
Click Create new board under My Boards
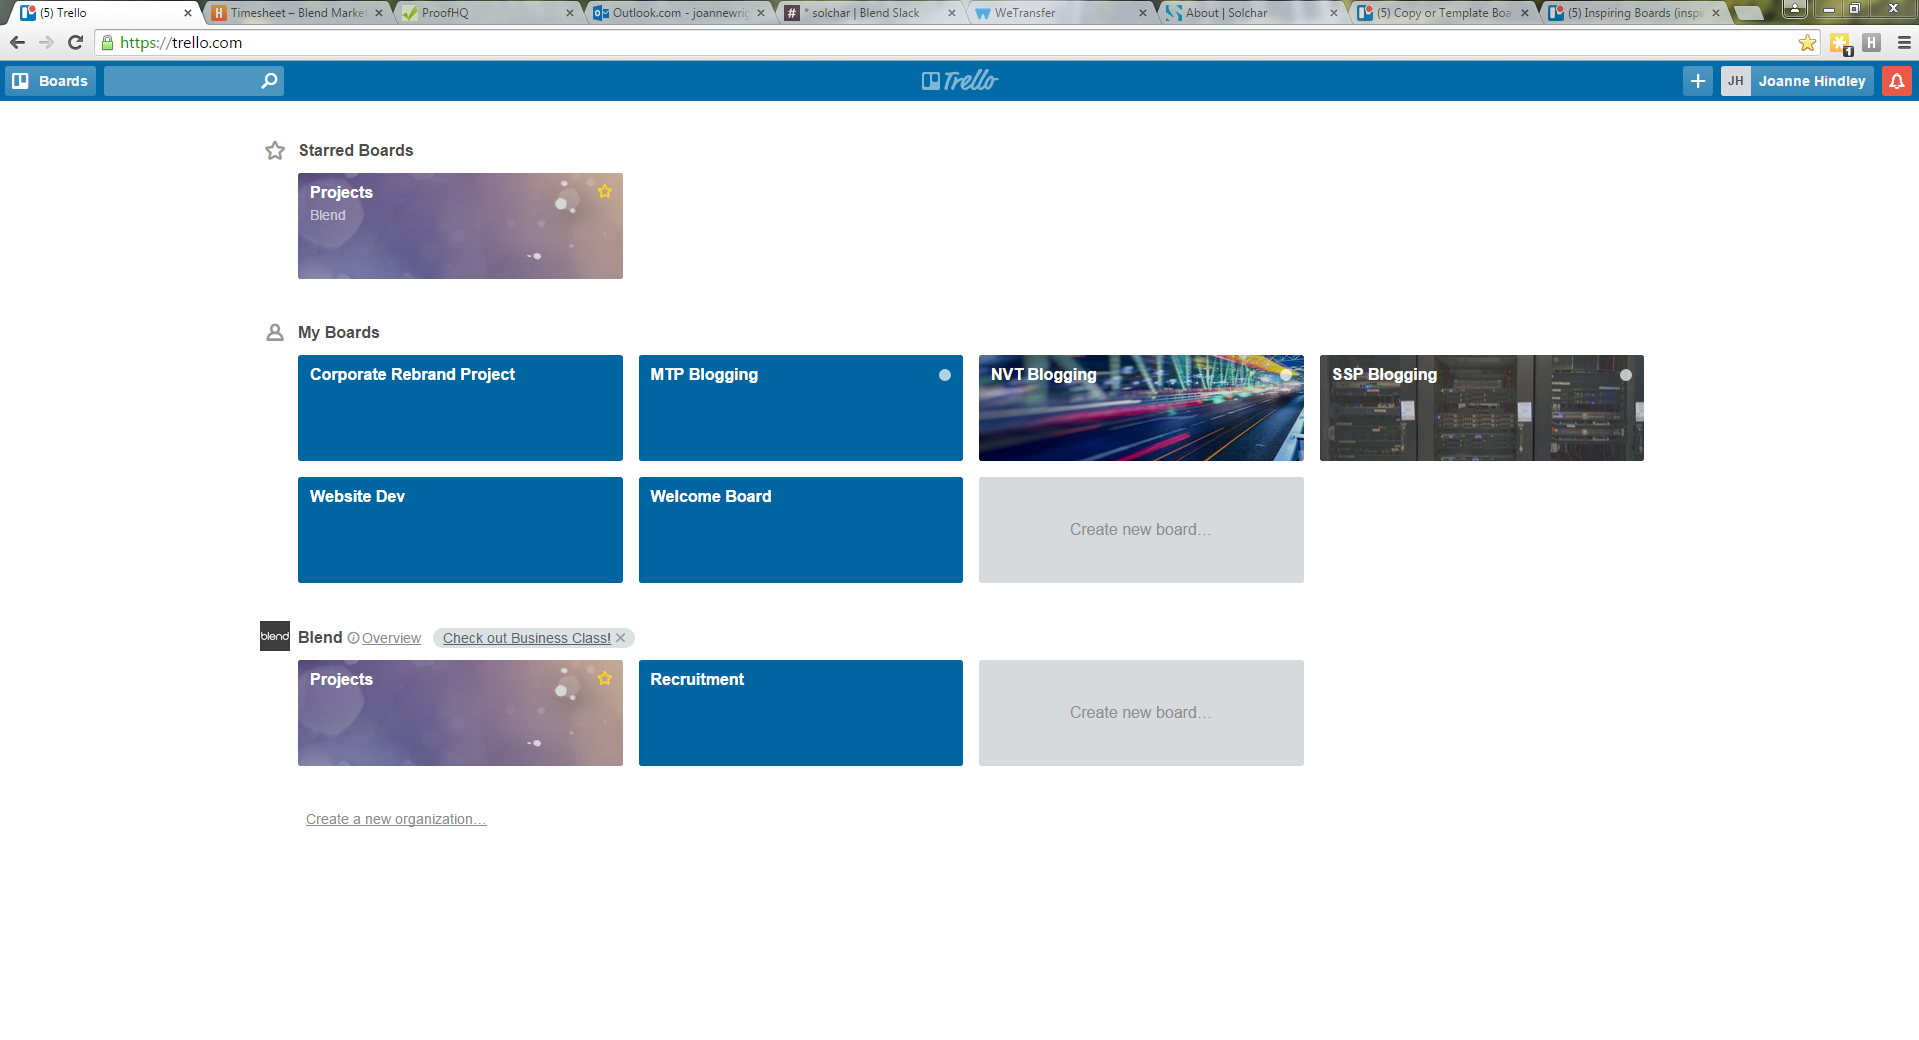click(x=1141, y=530)
